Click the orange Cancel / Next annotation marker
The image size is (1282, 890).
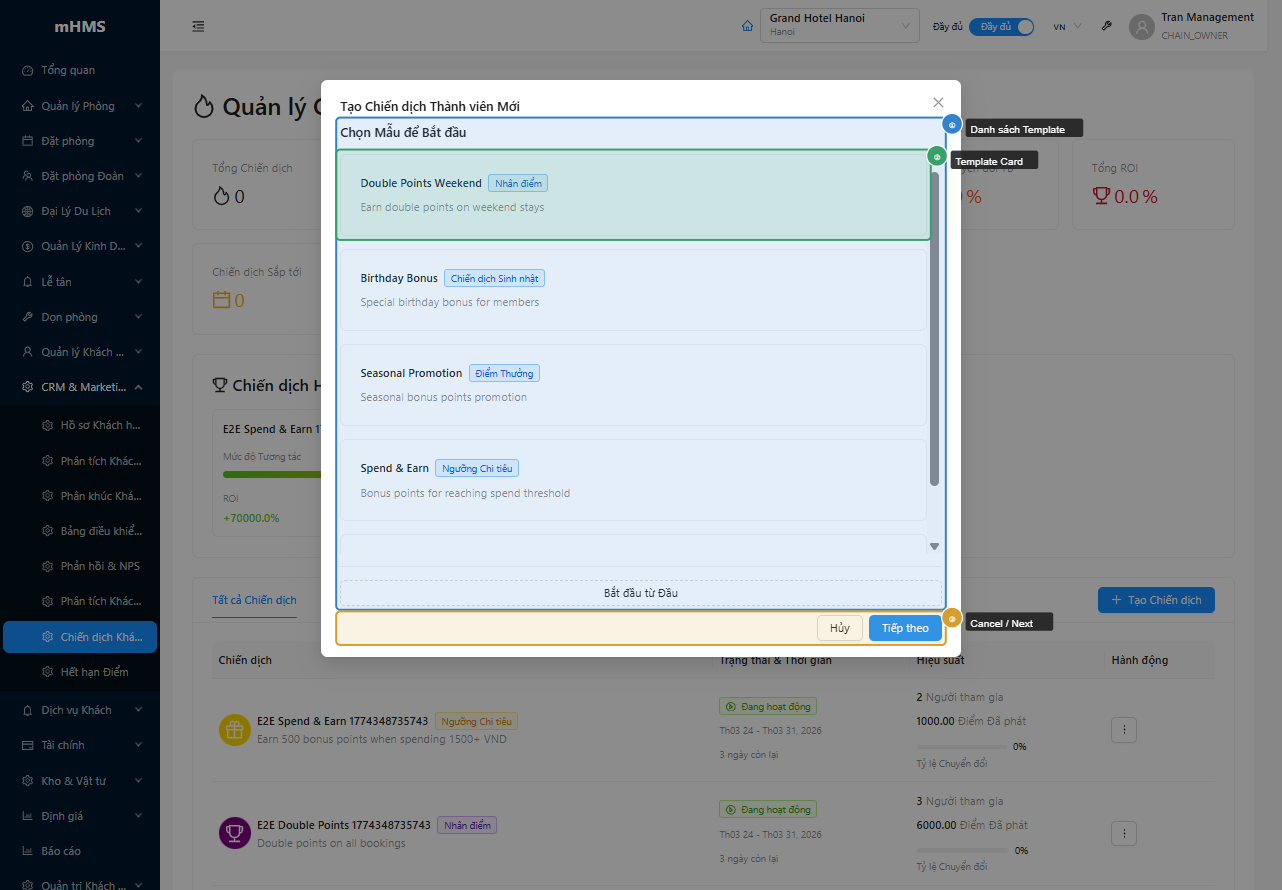(952, 619)
